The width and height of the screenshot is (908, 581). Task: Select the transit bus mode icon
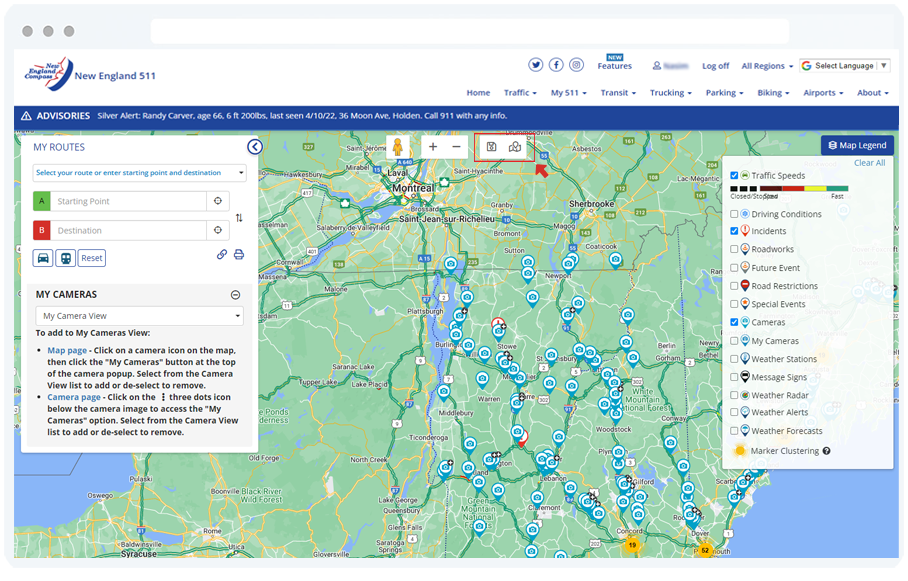[x=65, y=257]
